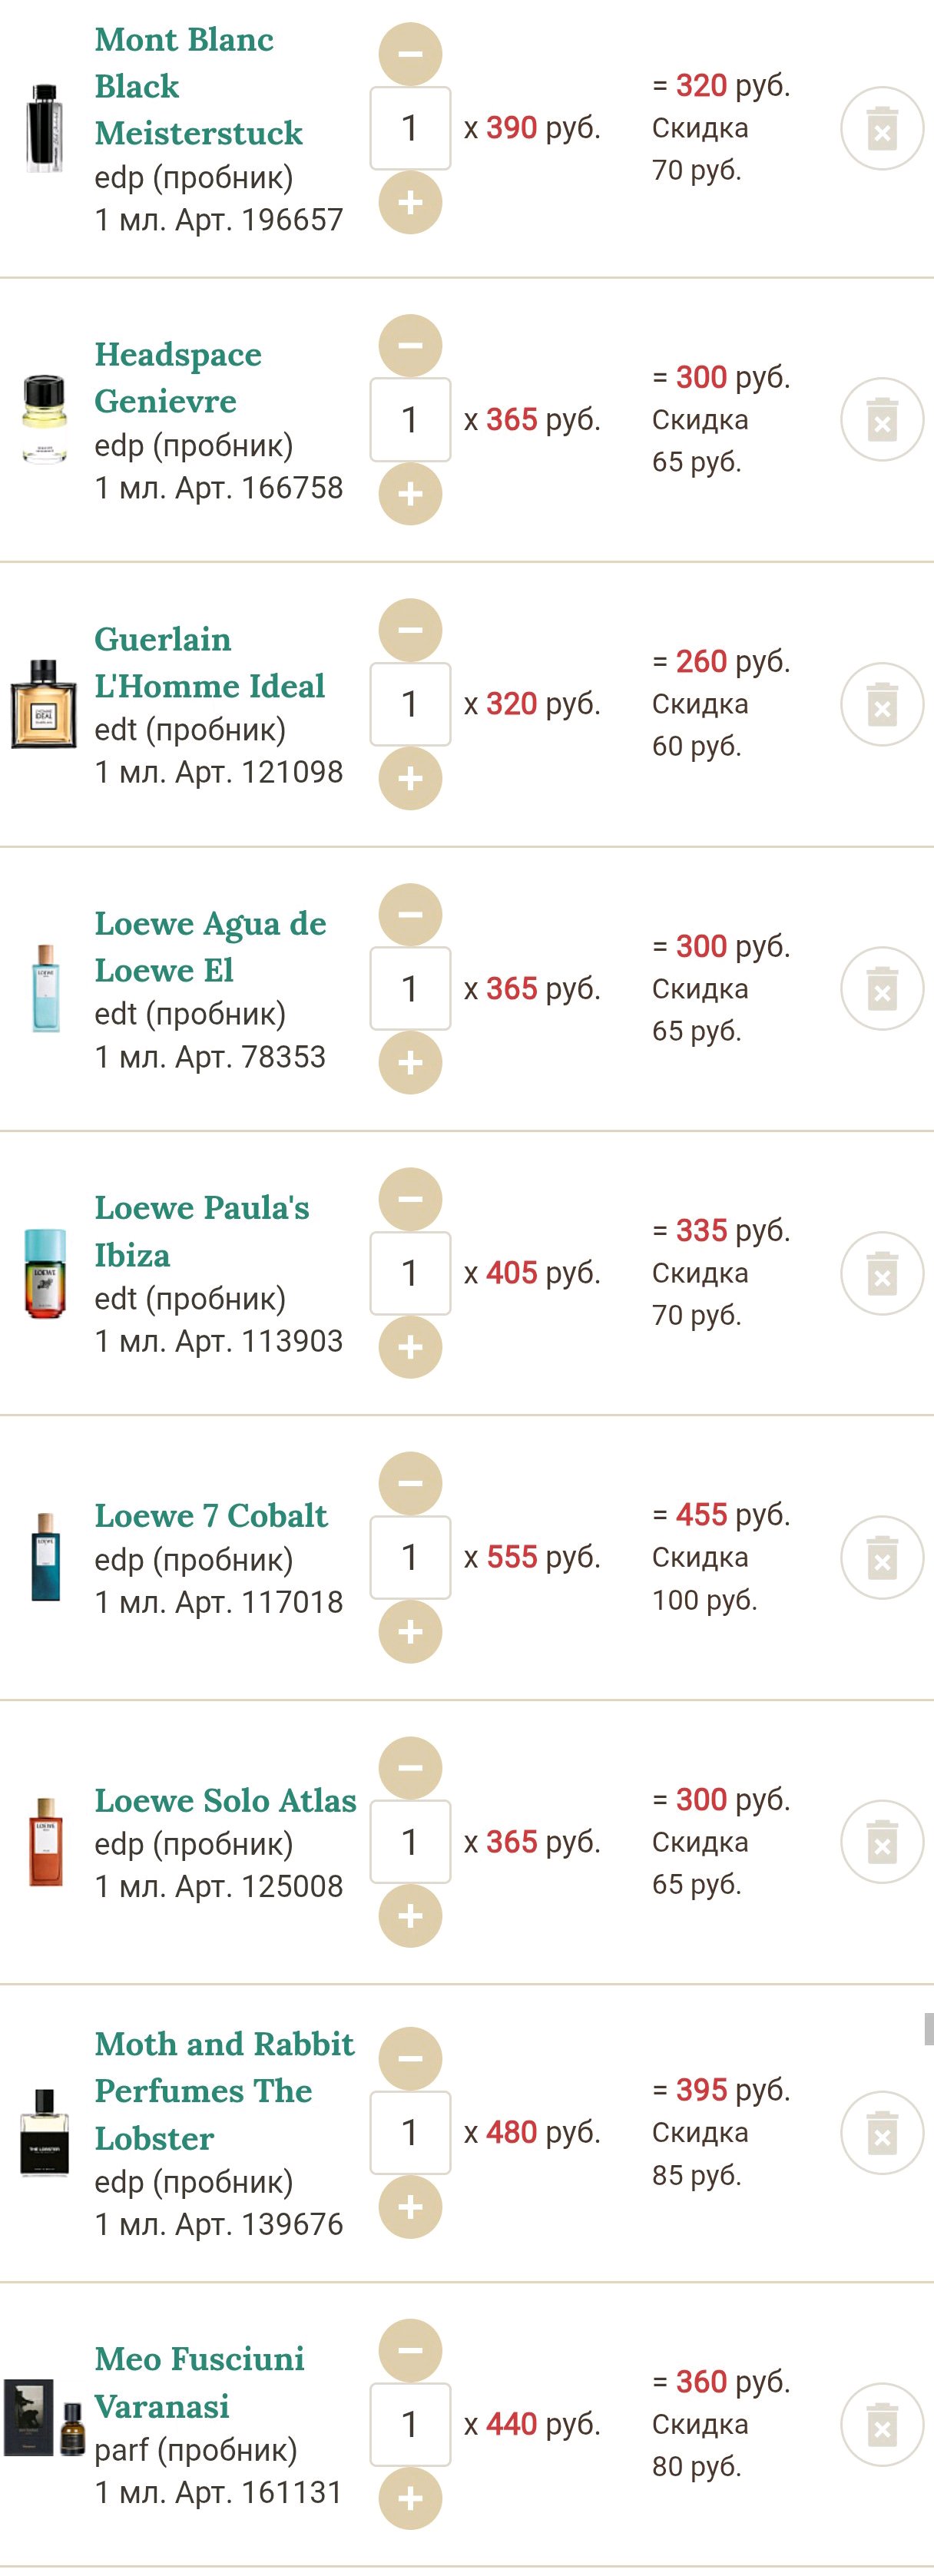Add one more Loewe 7 Cobalt

410,1632
